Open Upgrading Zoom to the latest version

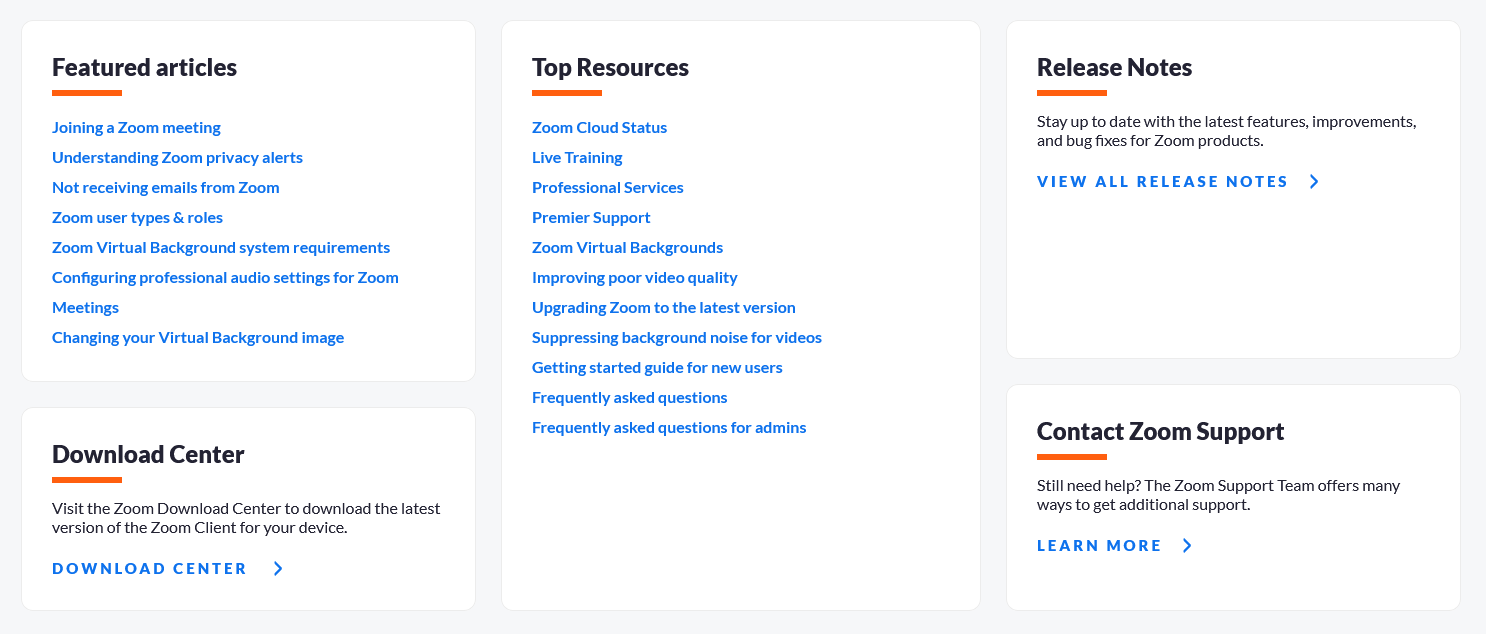663,307
